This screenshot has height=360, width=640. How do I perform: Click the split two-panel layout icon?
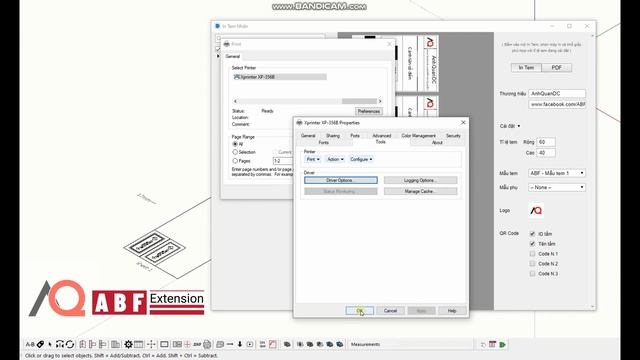point(177,344)
